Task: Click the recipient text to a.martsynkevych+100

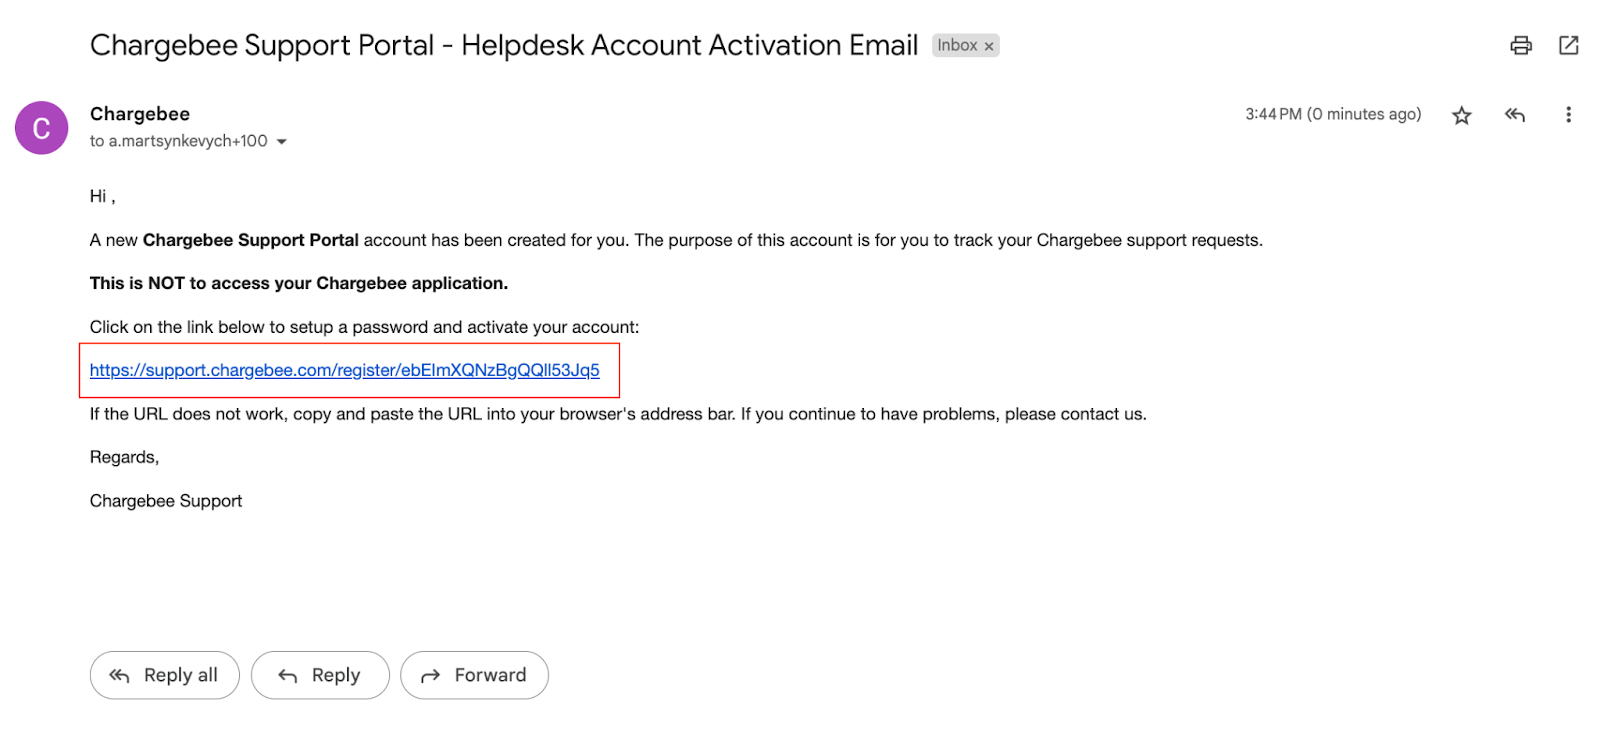Action: click(179, 141)
